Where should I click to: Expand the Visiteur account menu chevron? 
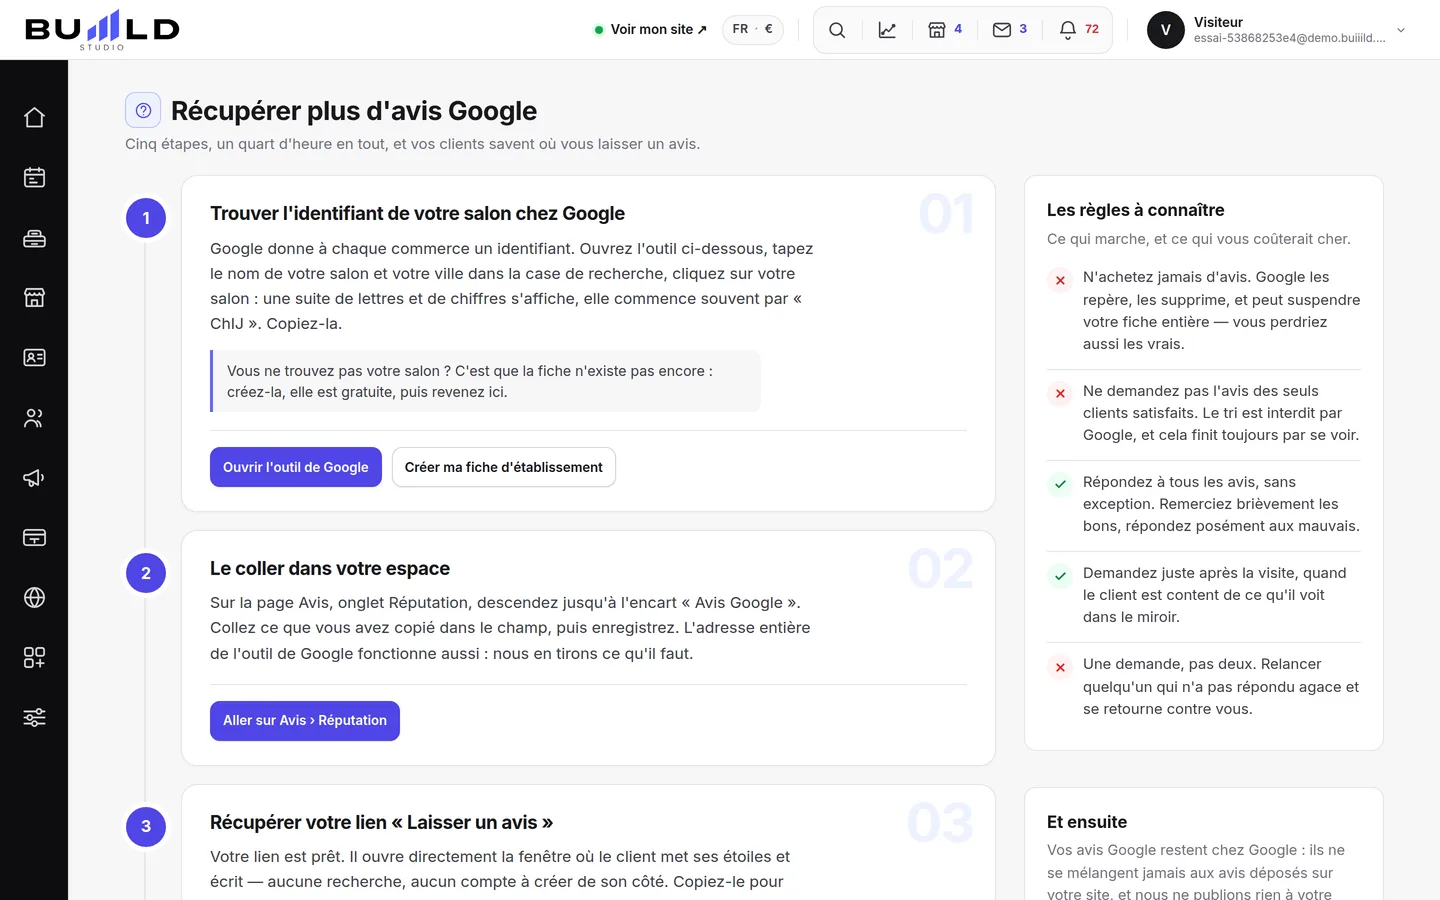1401,30
